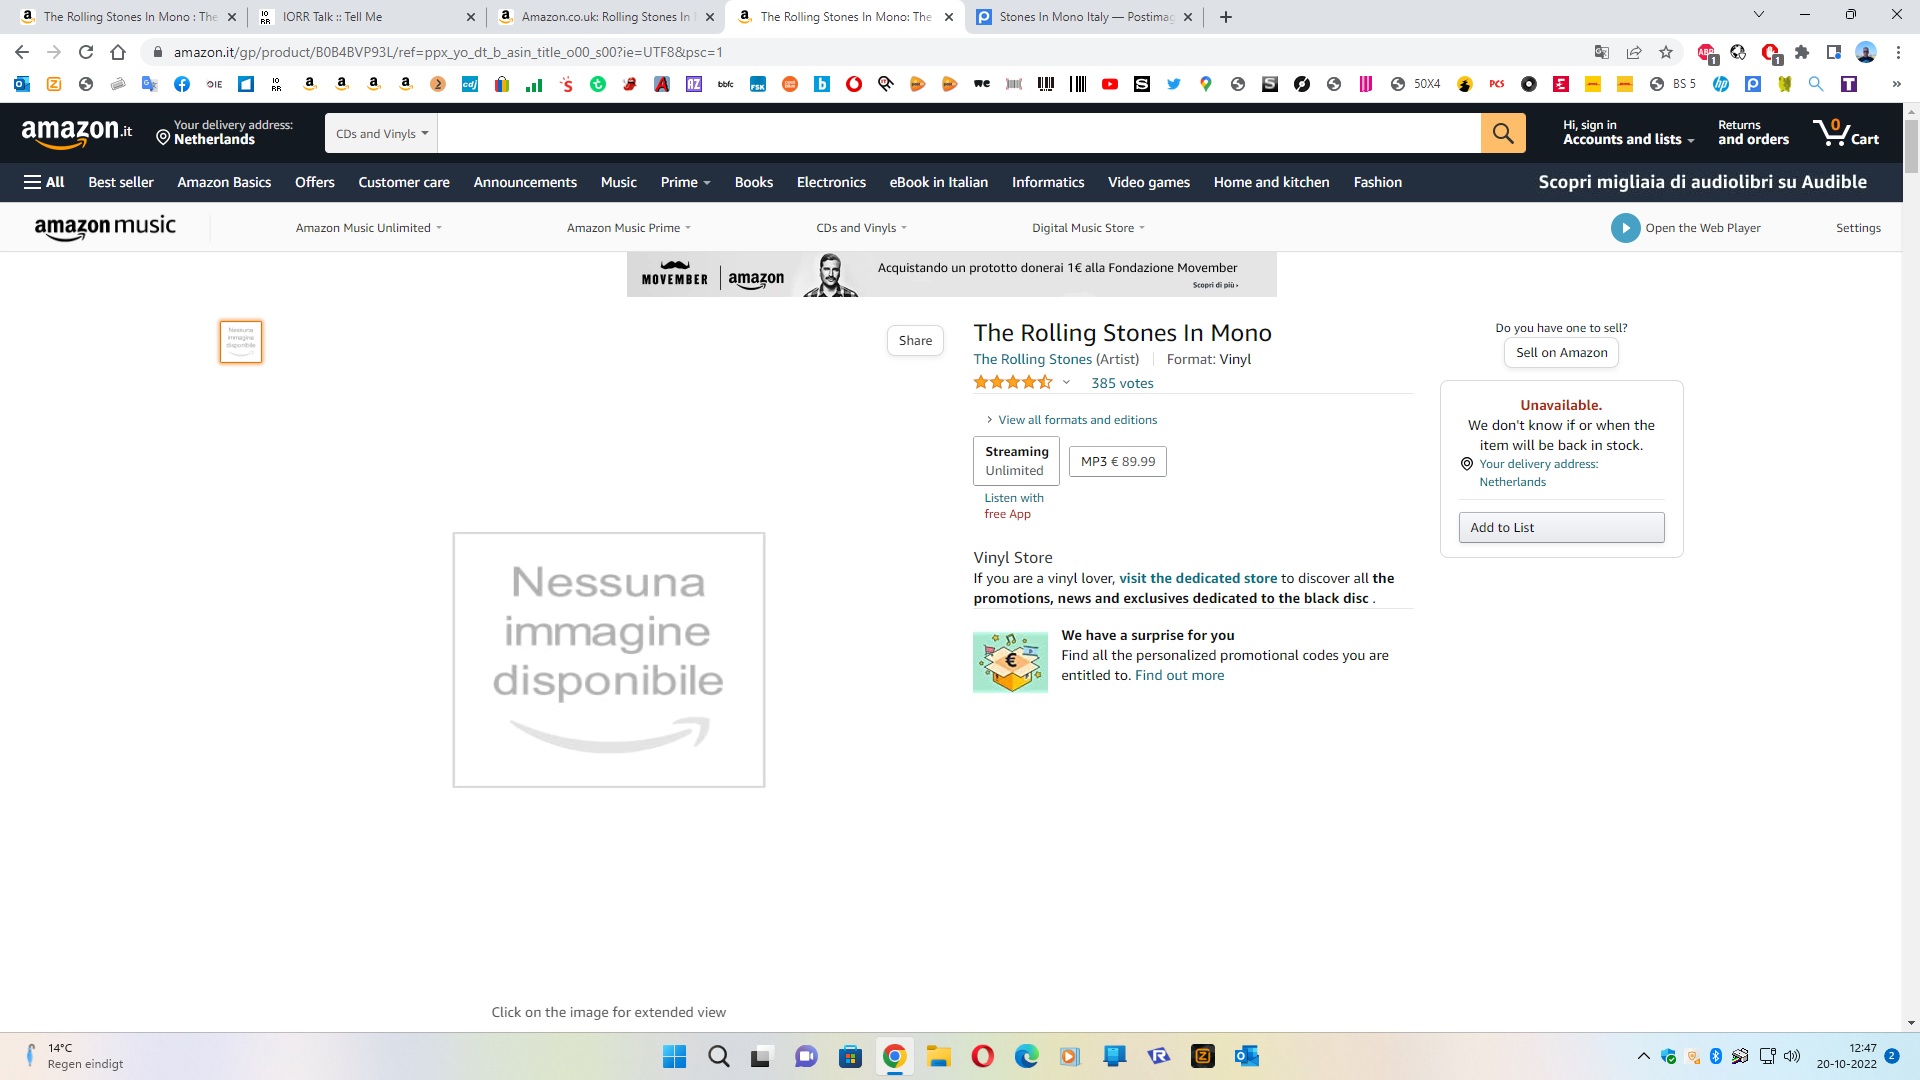Open The Rolling Stones artist link
The width and height of the screenshot is (1920, 1080).
tap(1032, 359)
